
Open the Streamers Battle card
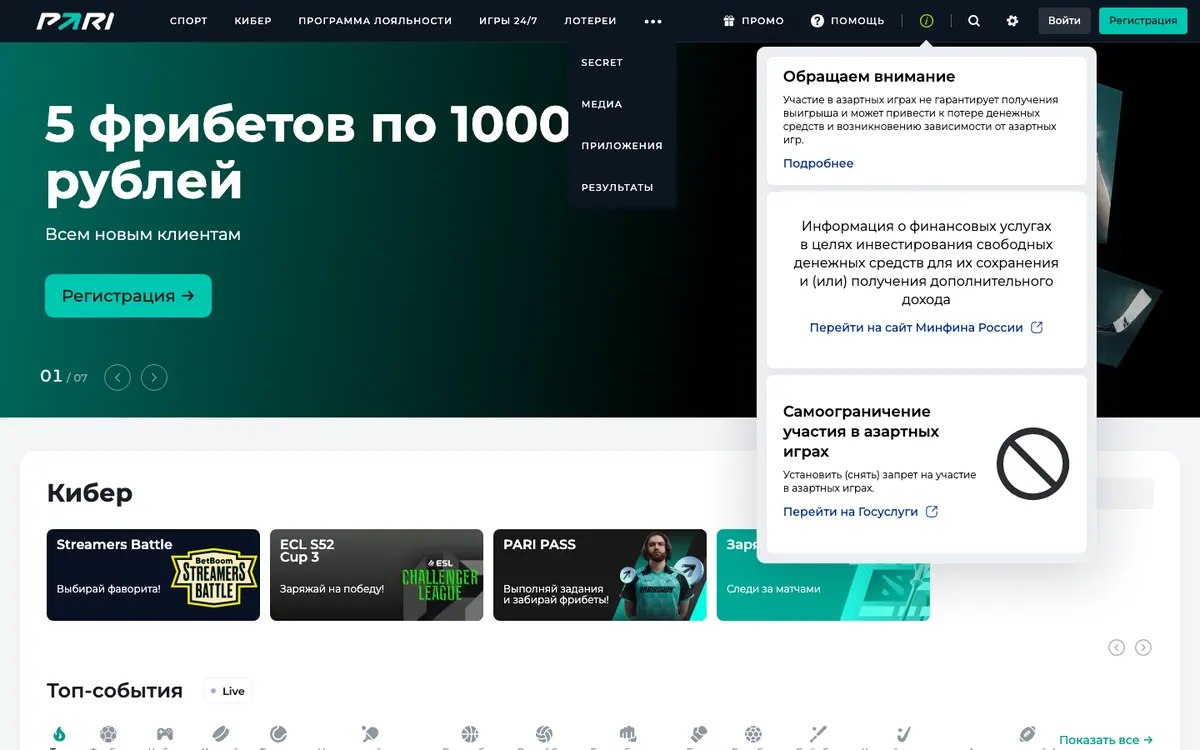[153, 575]
